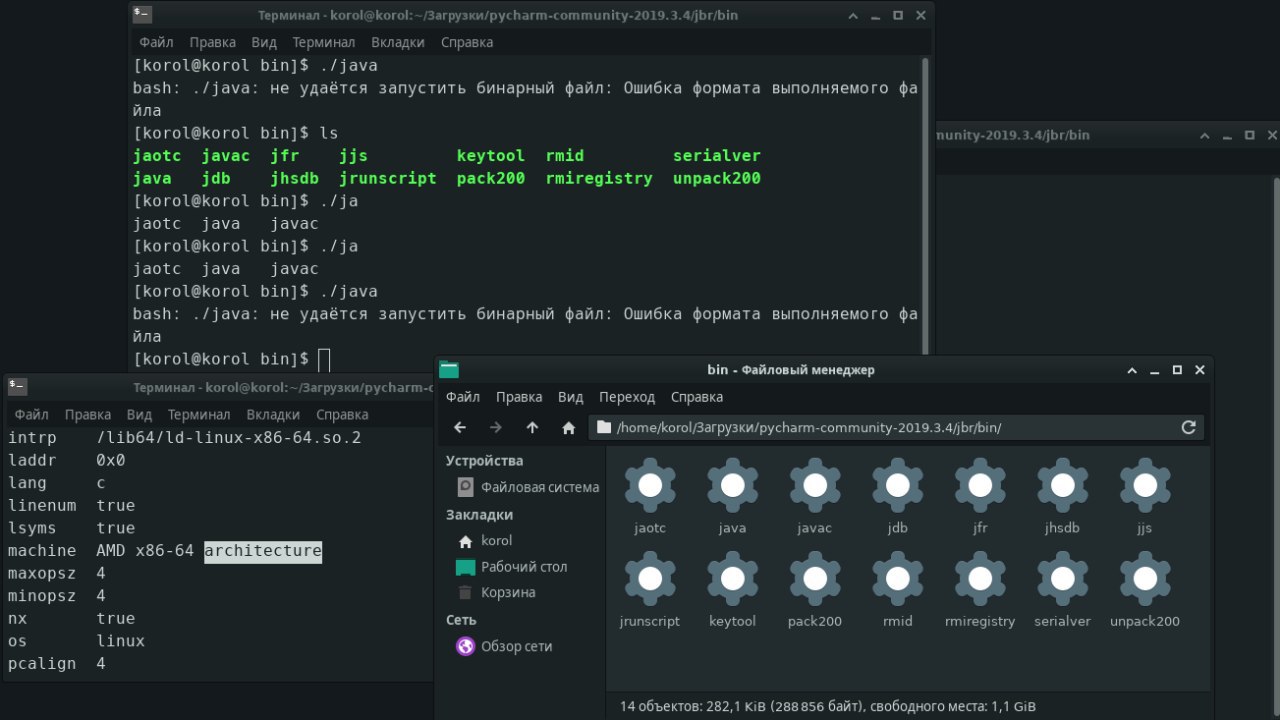
Task: Click the file manager path field
Action: coord(896,427)
